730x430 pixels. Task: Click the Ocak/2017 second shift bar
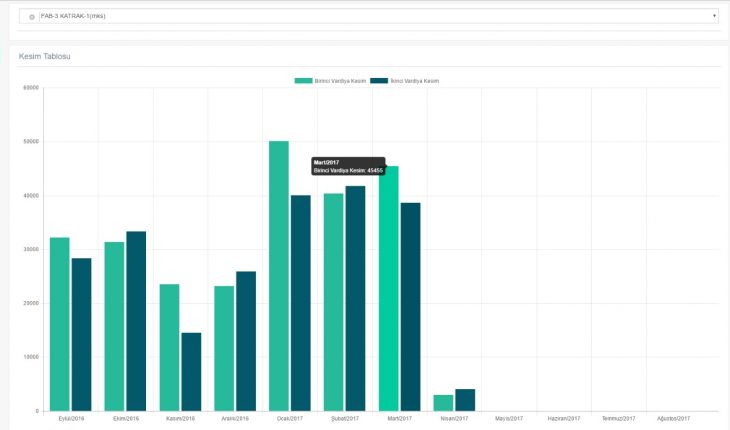tap(300, 303)
